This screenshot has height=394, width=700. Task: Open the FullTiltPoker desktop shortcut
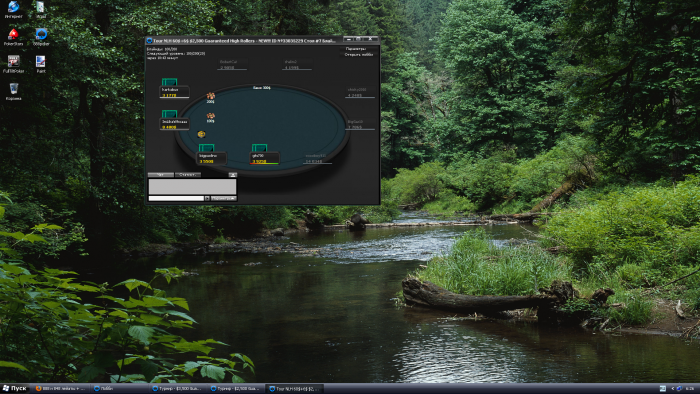(13, 64)
